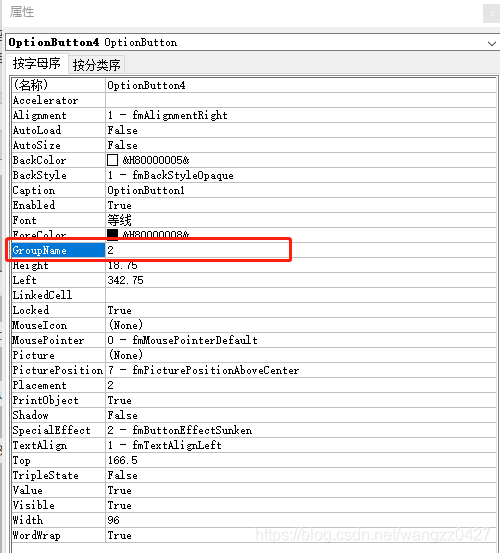Click the MouseIcon (None) value
Viewport: 500px width, 553px height.
[126, 325]
